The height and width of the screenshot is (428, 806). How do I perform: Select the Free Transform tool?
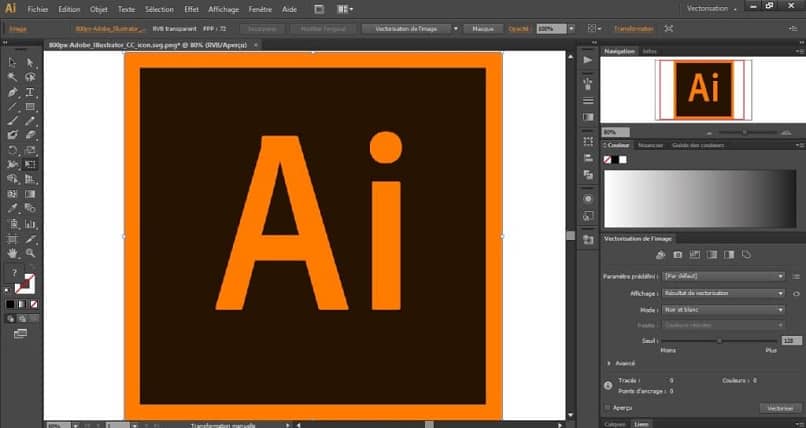pyautogui.click(x=30, y=165)
